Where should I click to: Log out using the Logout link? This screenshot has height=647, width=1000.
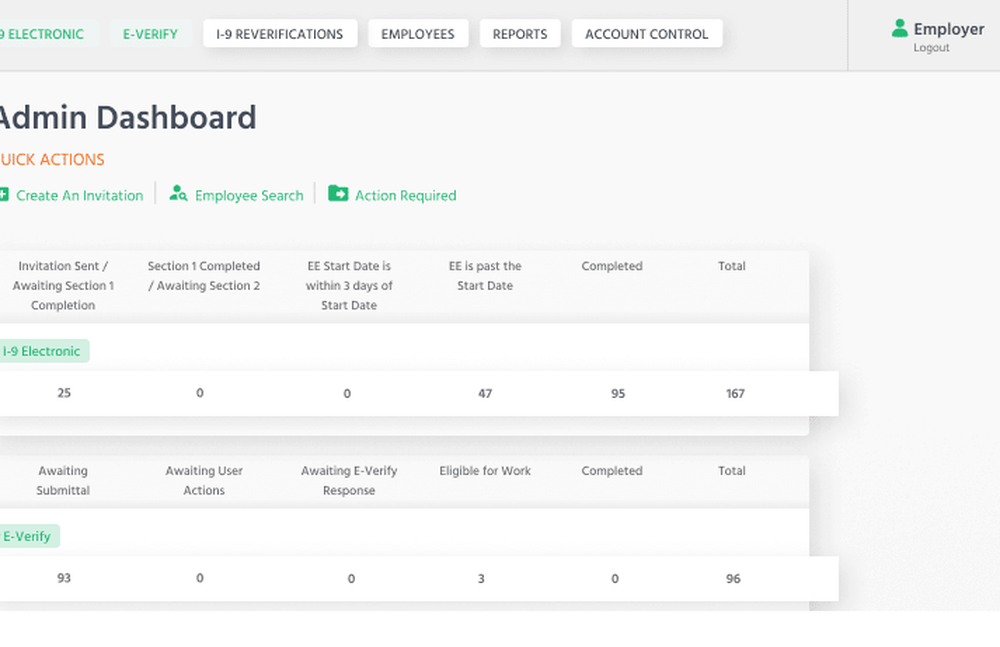931,48
